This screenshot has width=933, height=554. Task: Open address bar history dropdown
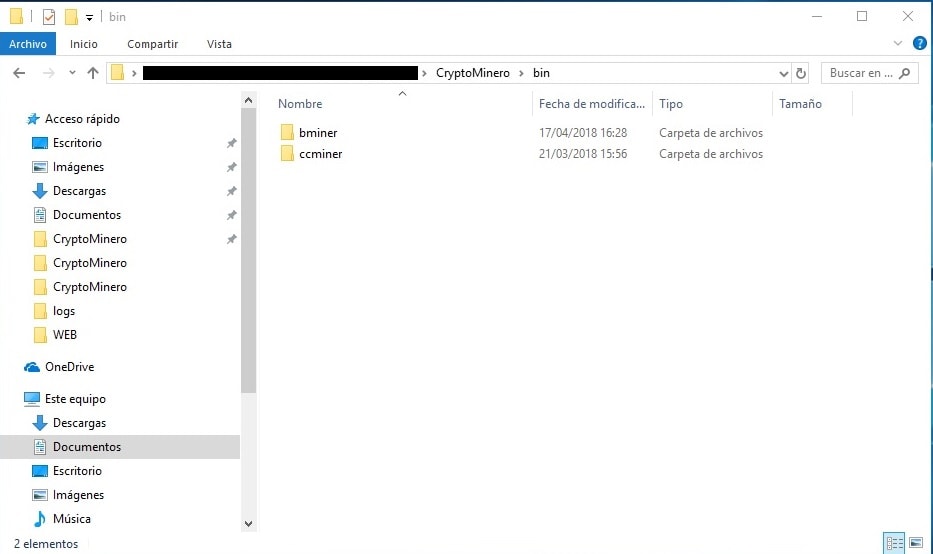(x=784, y=73)
